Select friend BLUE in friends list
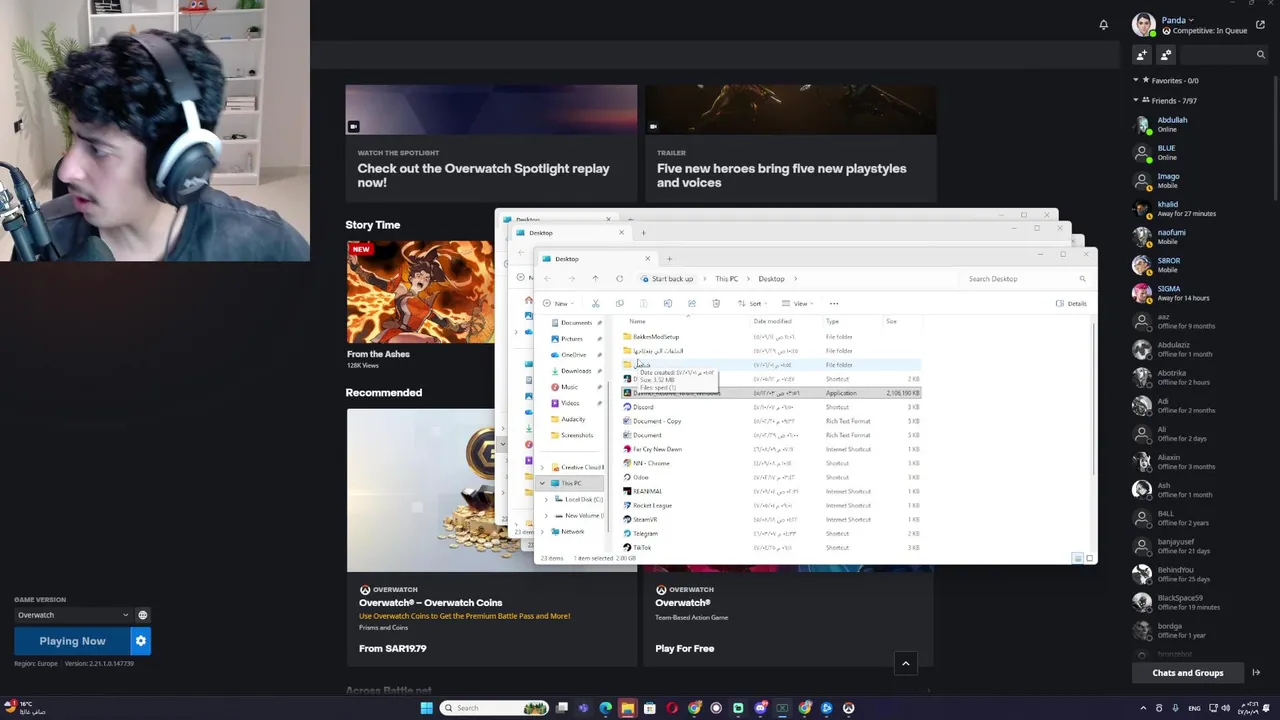This screenshot has width=1280, height=720. pyautogui.click(x=1200, y=152)
